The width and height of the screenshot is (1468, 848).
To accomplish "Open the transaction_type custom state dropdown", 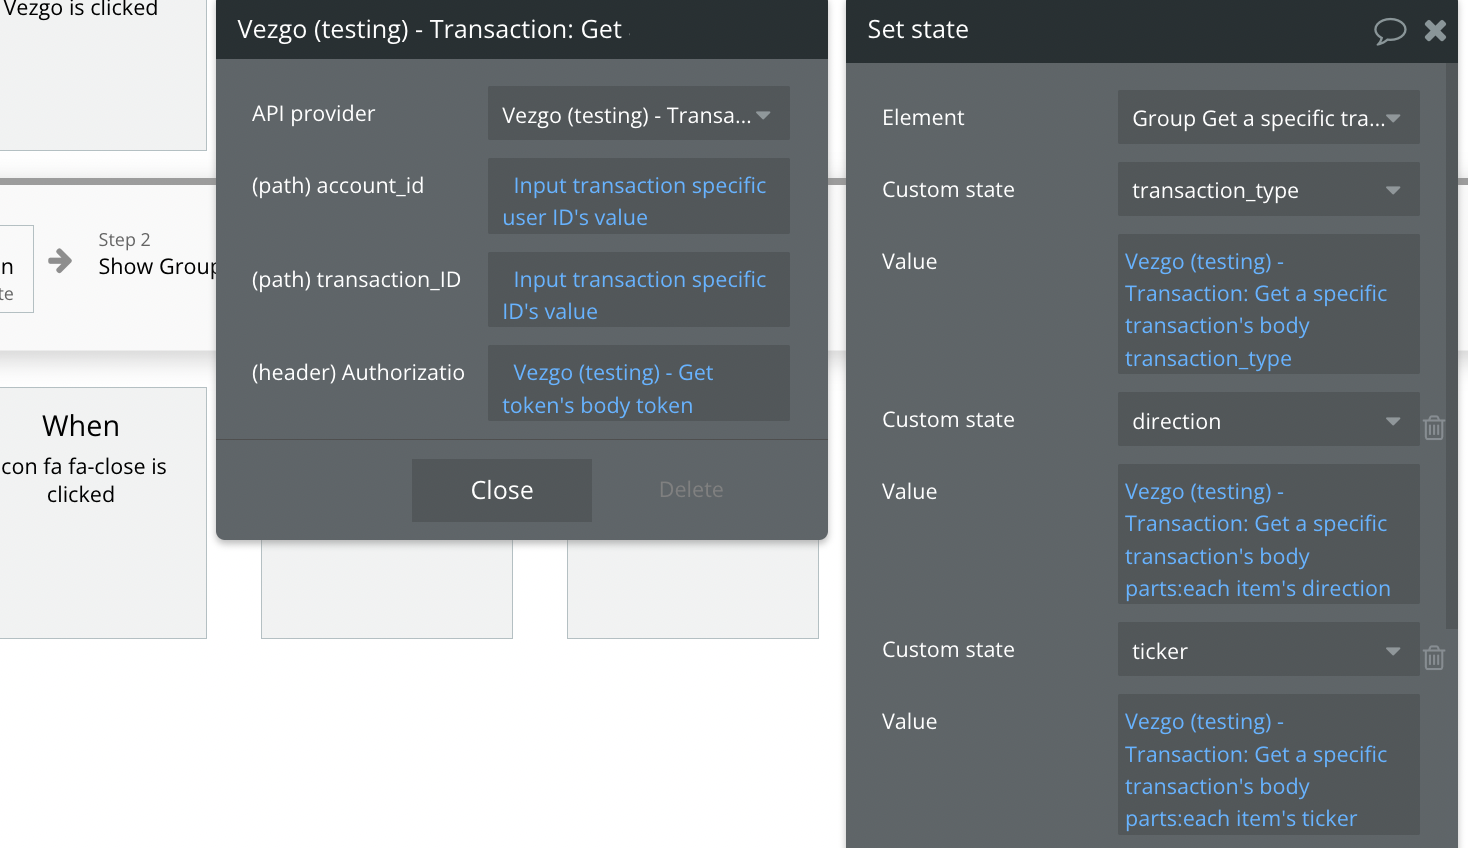I will (x=1268, y=190).
